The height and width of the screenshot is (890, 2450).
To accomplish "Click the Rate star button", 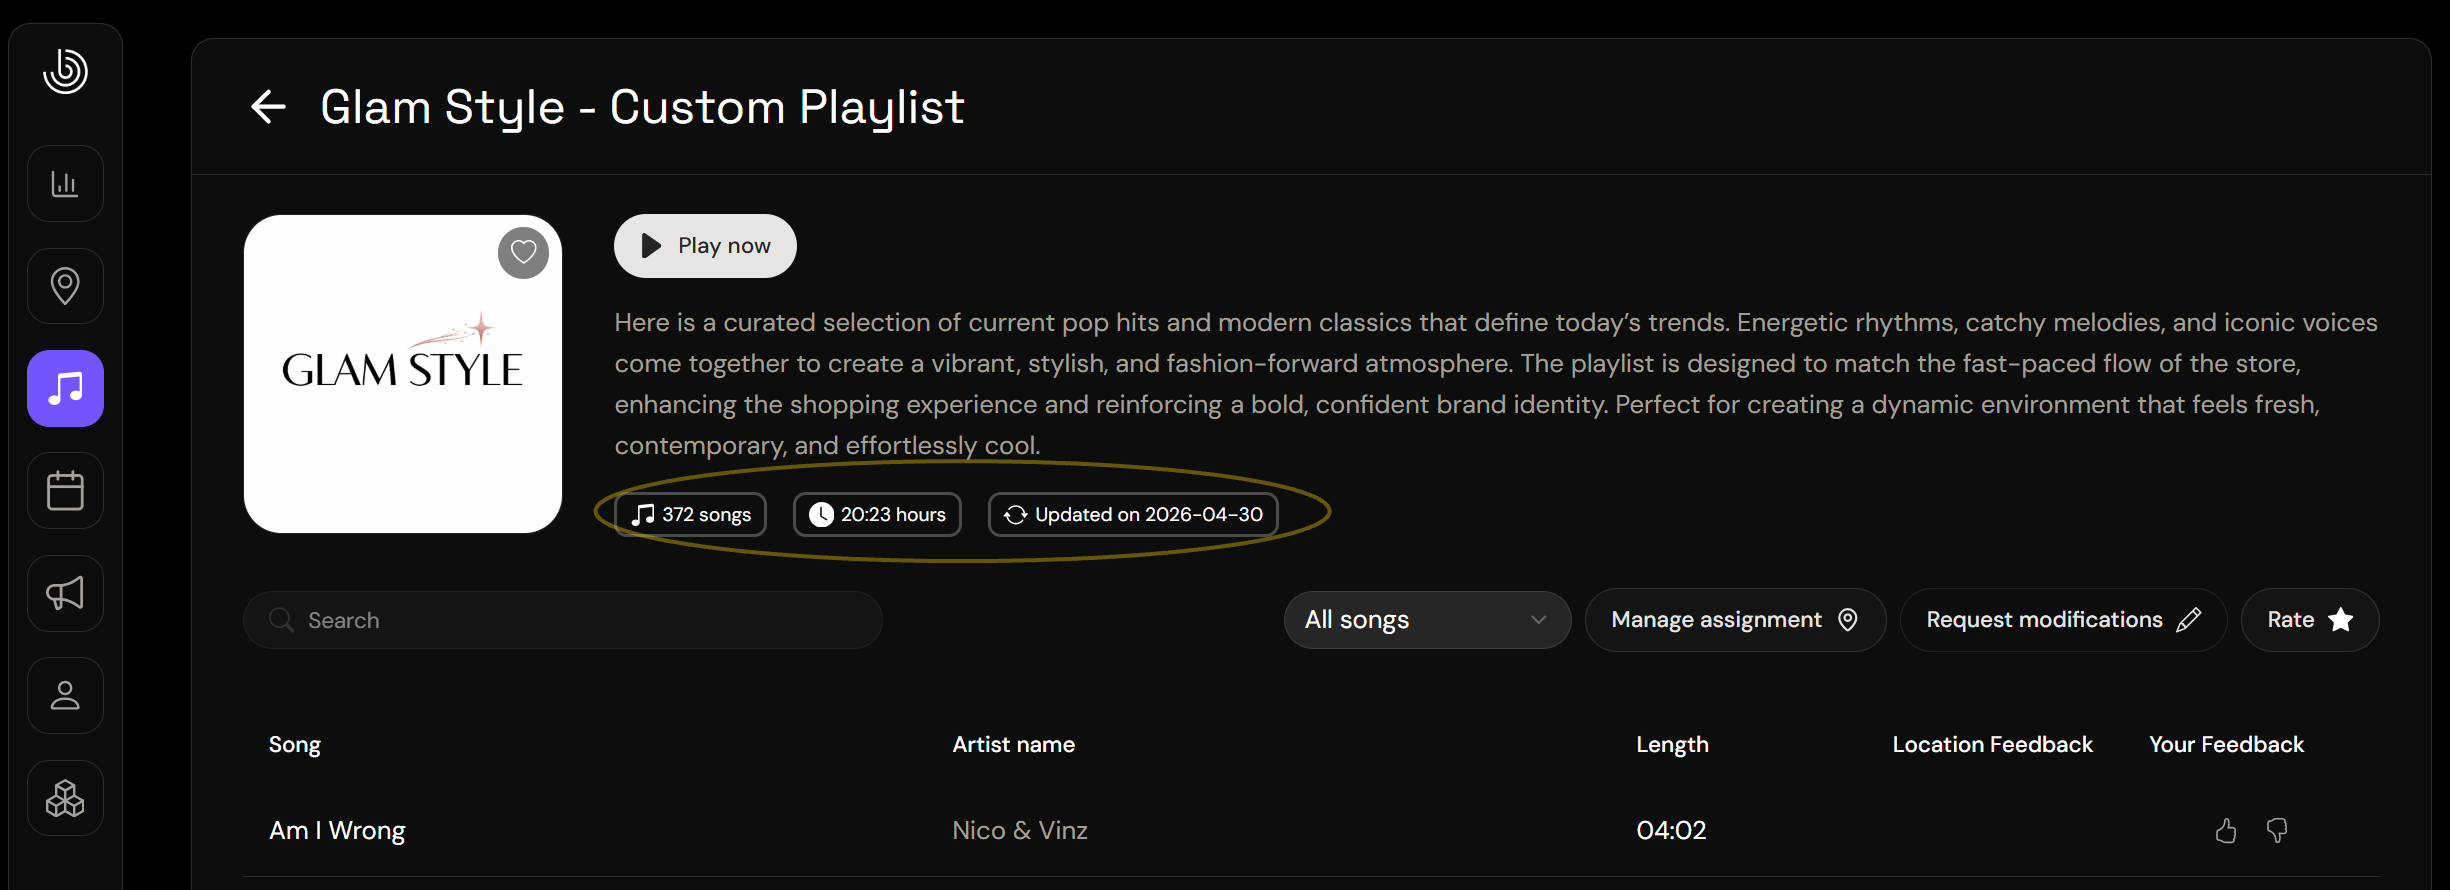I will tap(2309, 620).
